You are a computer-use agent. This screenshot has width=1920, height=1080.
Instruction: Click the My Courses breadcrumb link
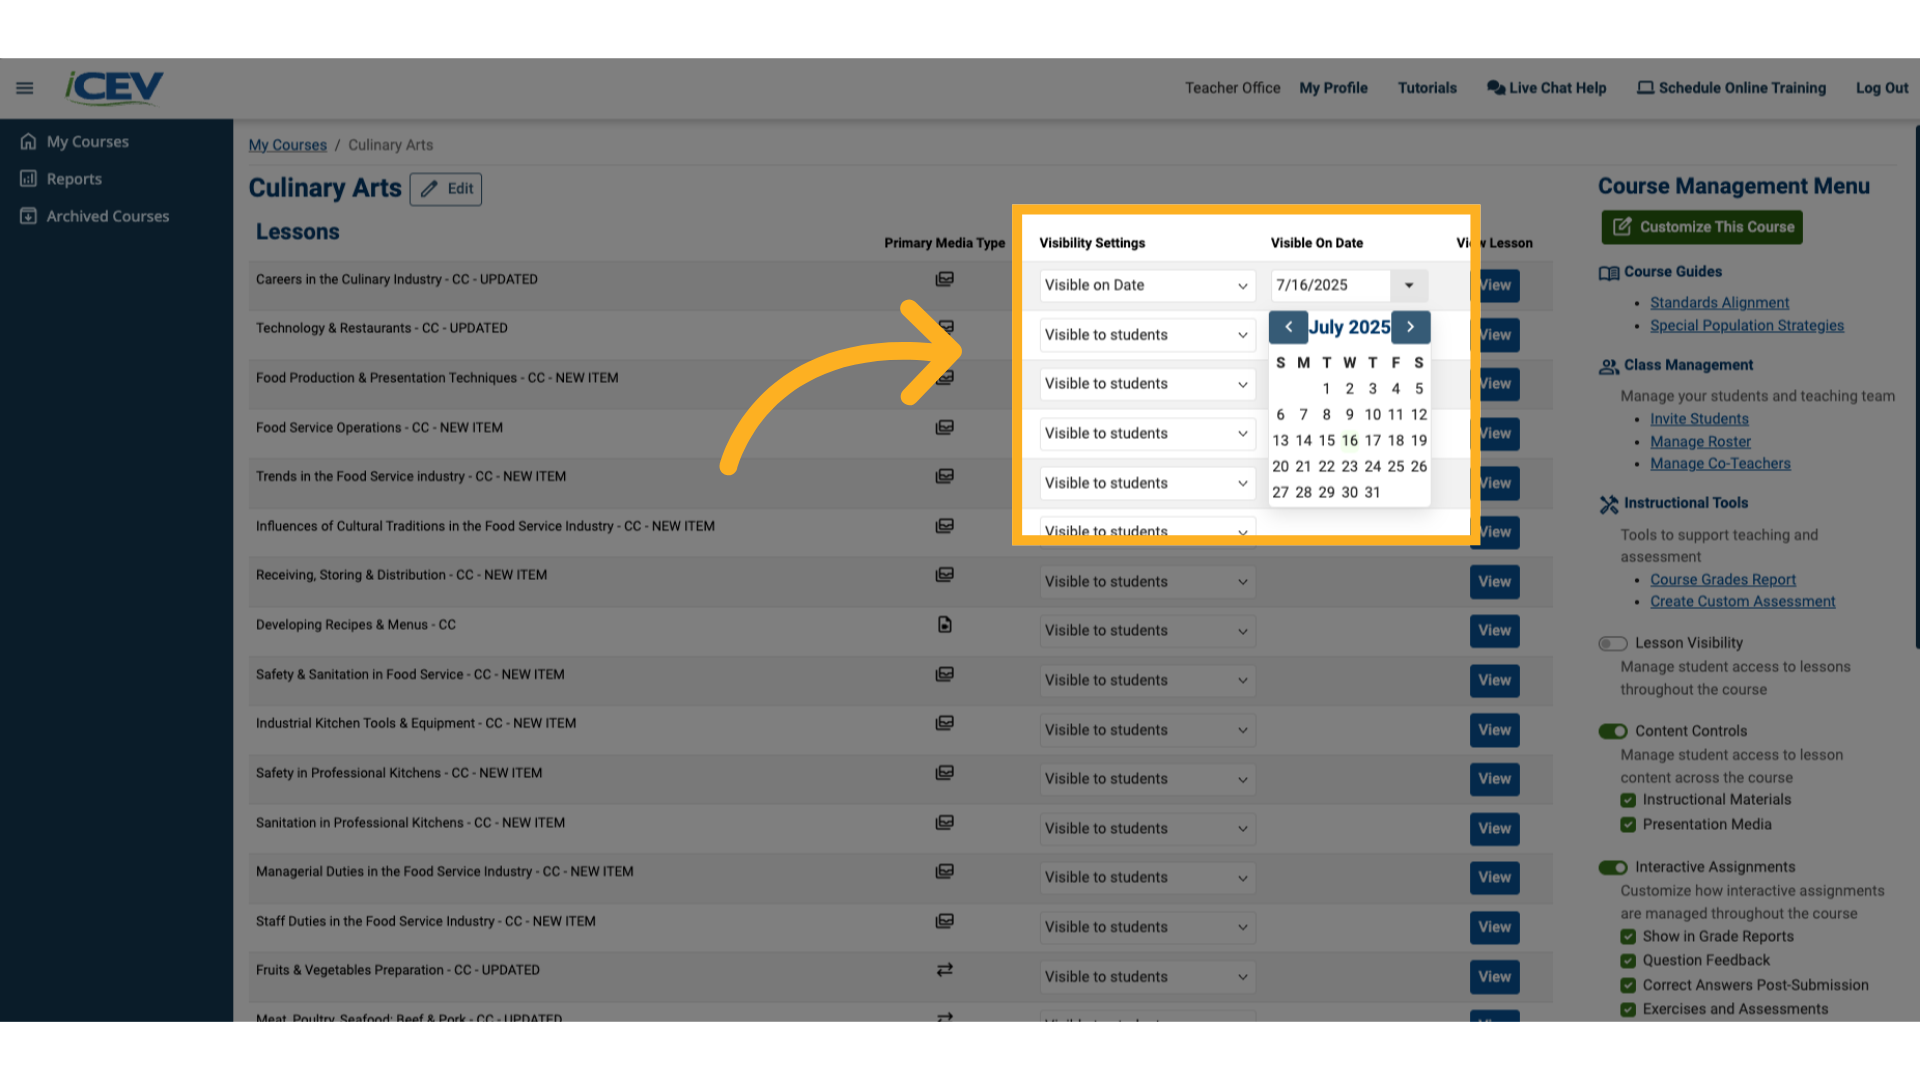[x=288, y=145]
